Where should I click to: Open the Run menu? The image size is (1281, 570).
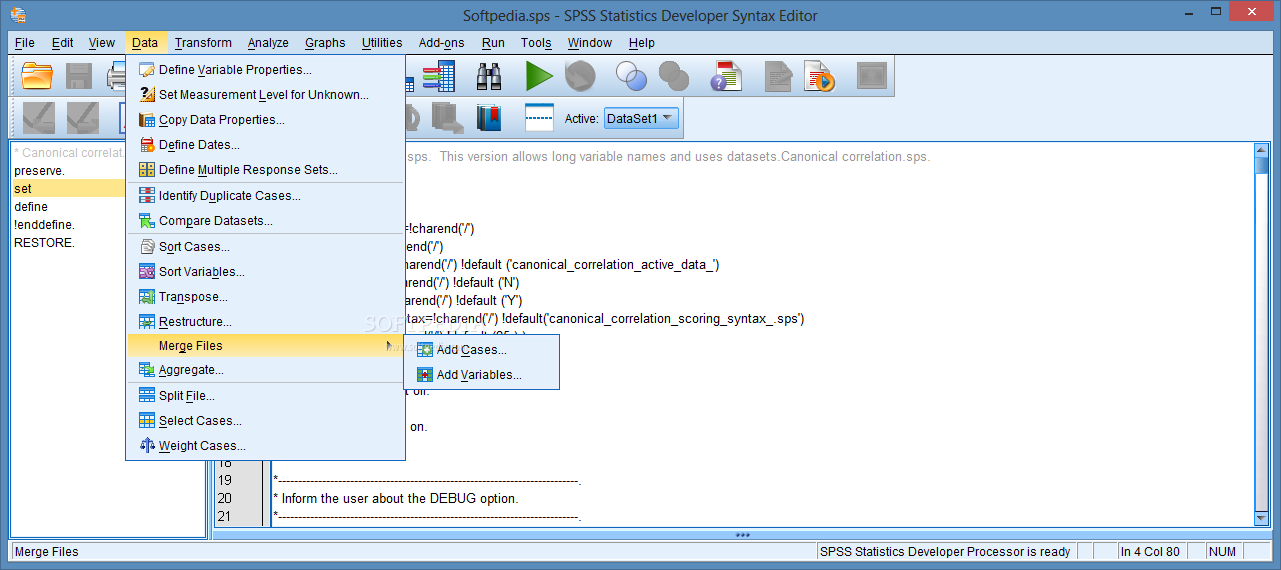point(492,42)
